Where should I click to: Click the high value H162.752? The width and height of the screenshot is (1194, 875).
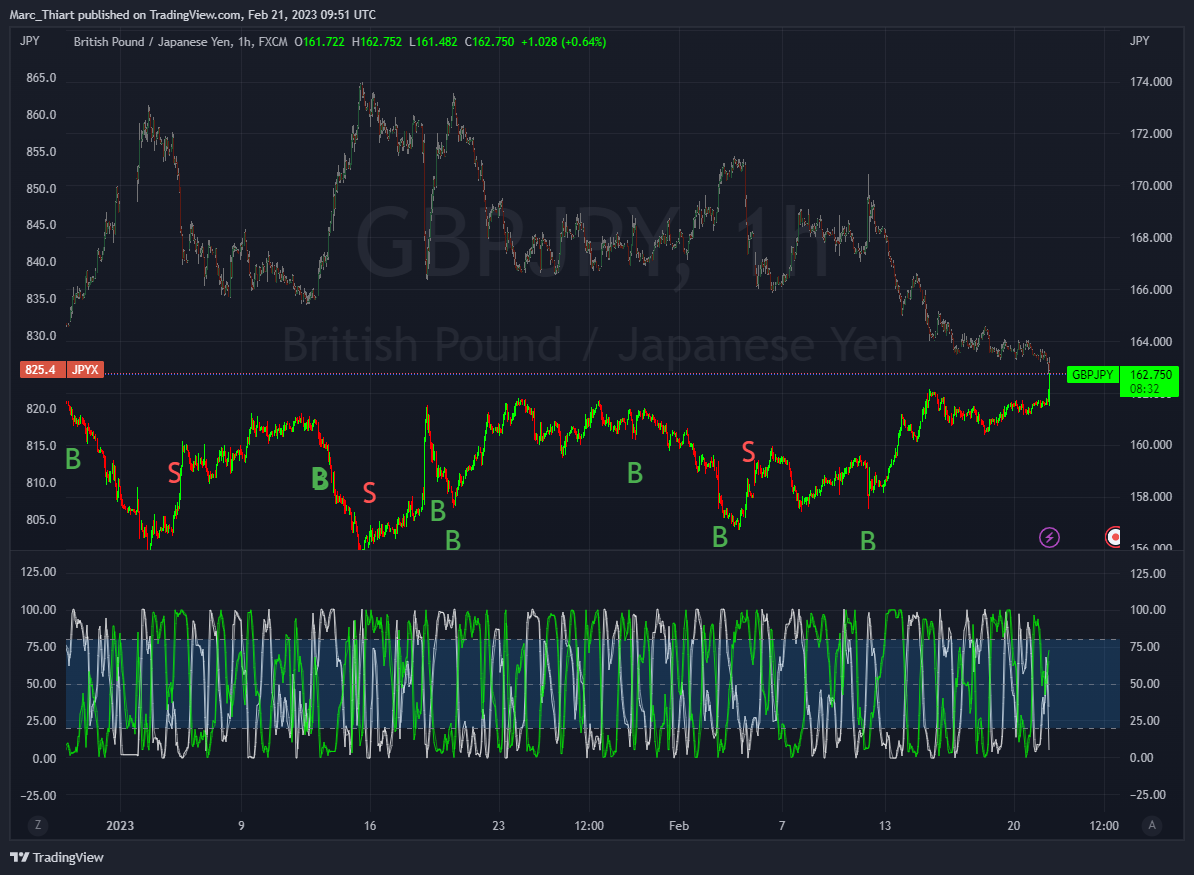[377, 42]
